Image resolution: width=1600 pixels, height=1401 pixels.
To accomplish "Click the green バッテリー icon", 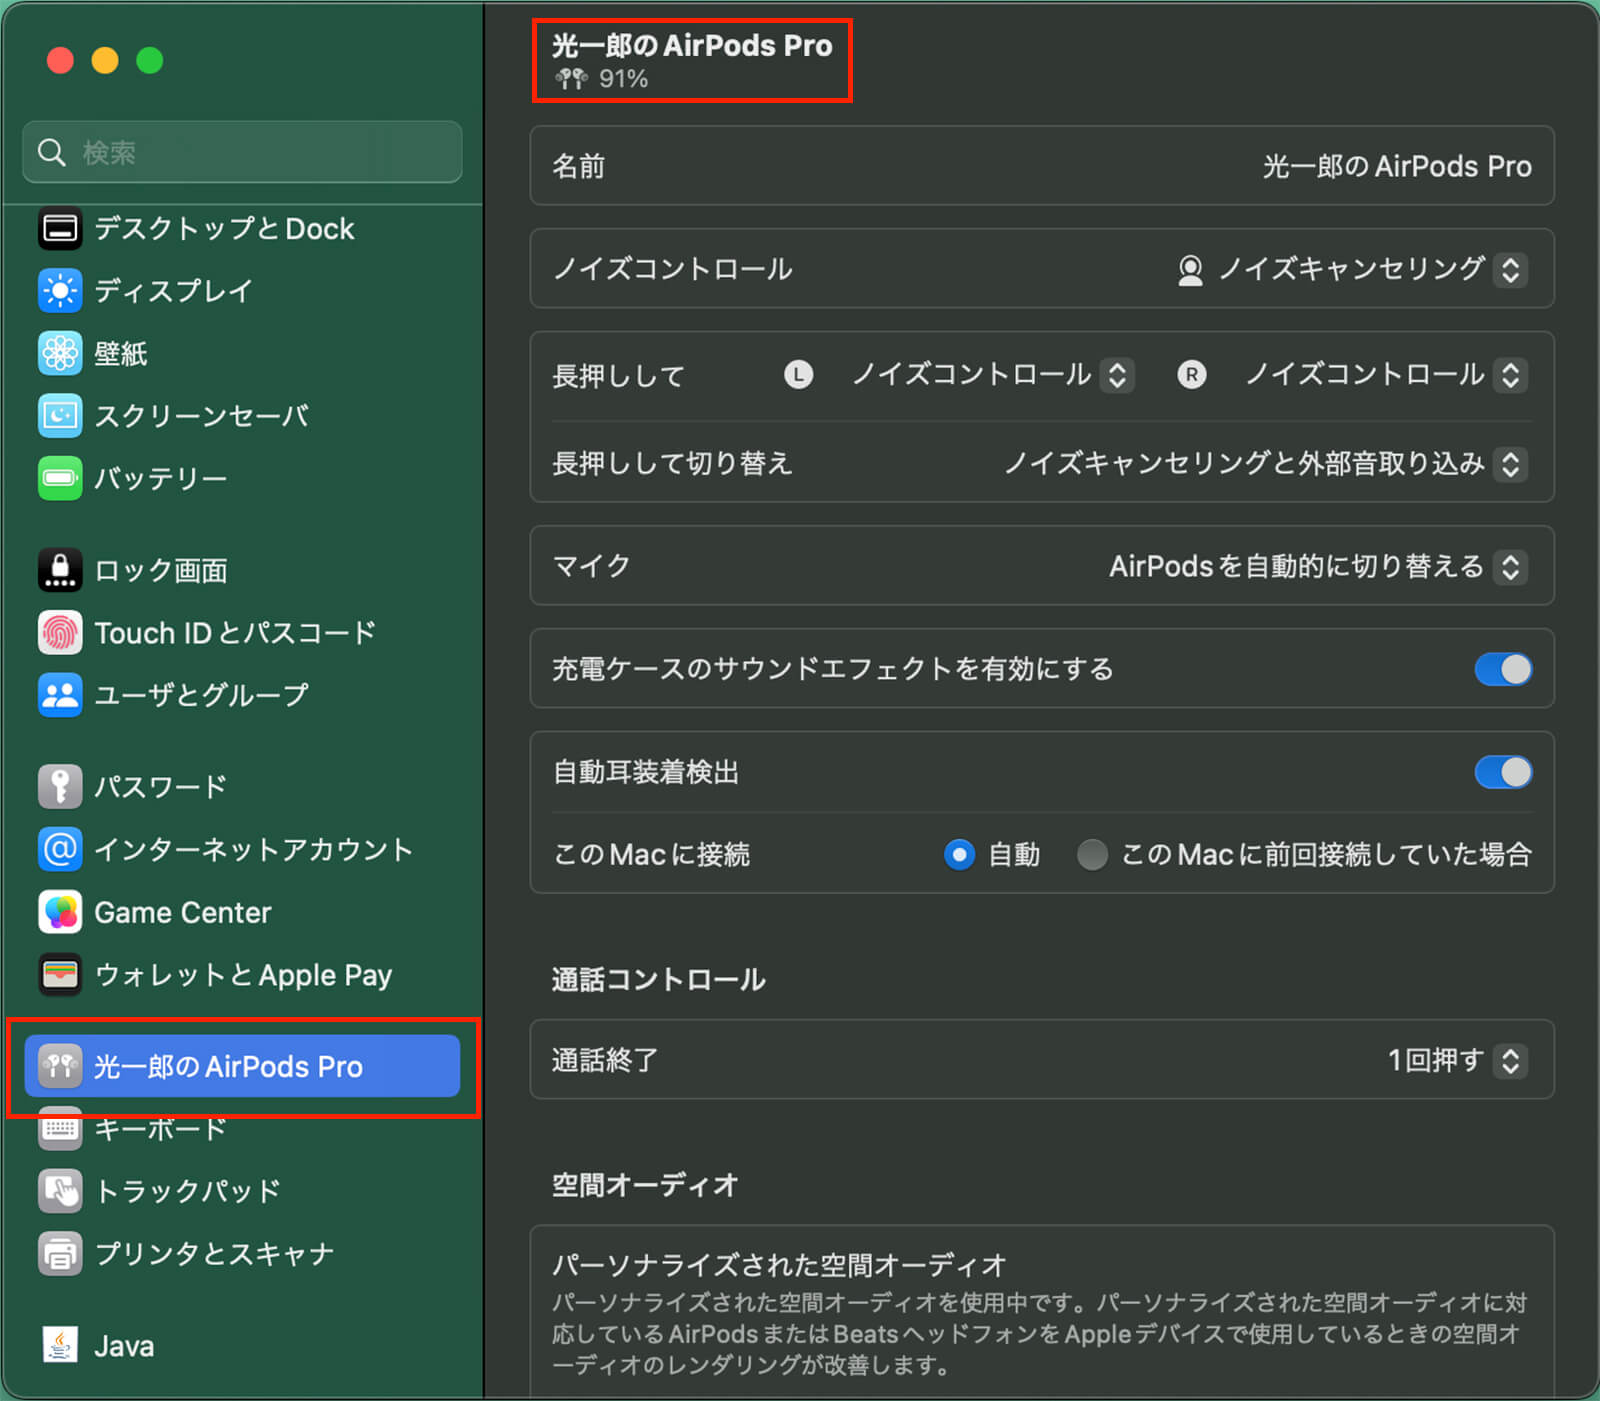I will click(x=60, y=478).
